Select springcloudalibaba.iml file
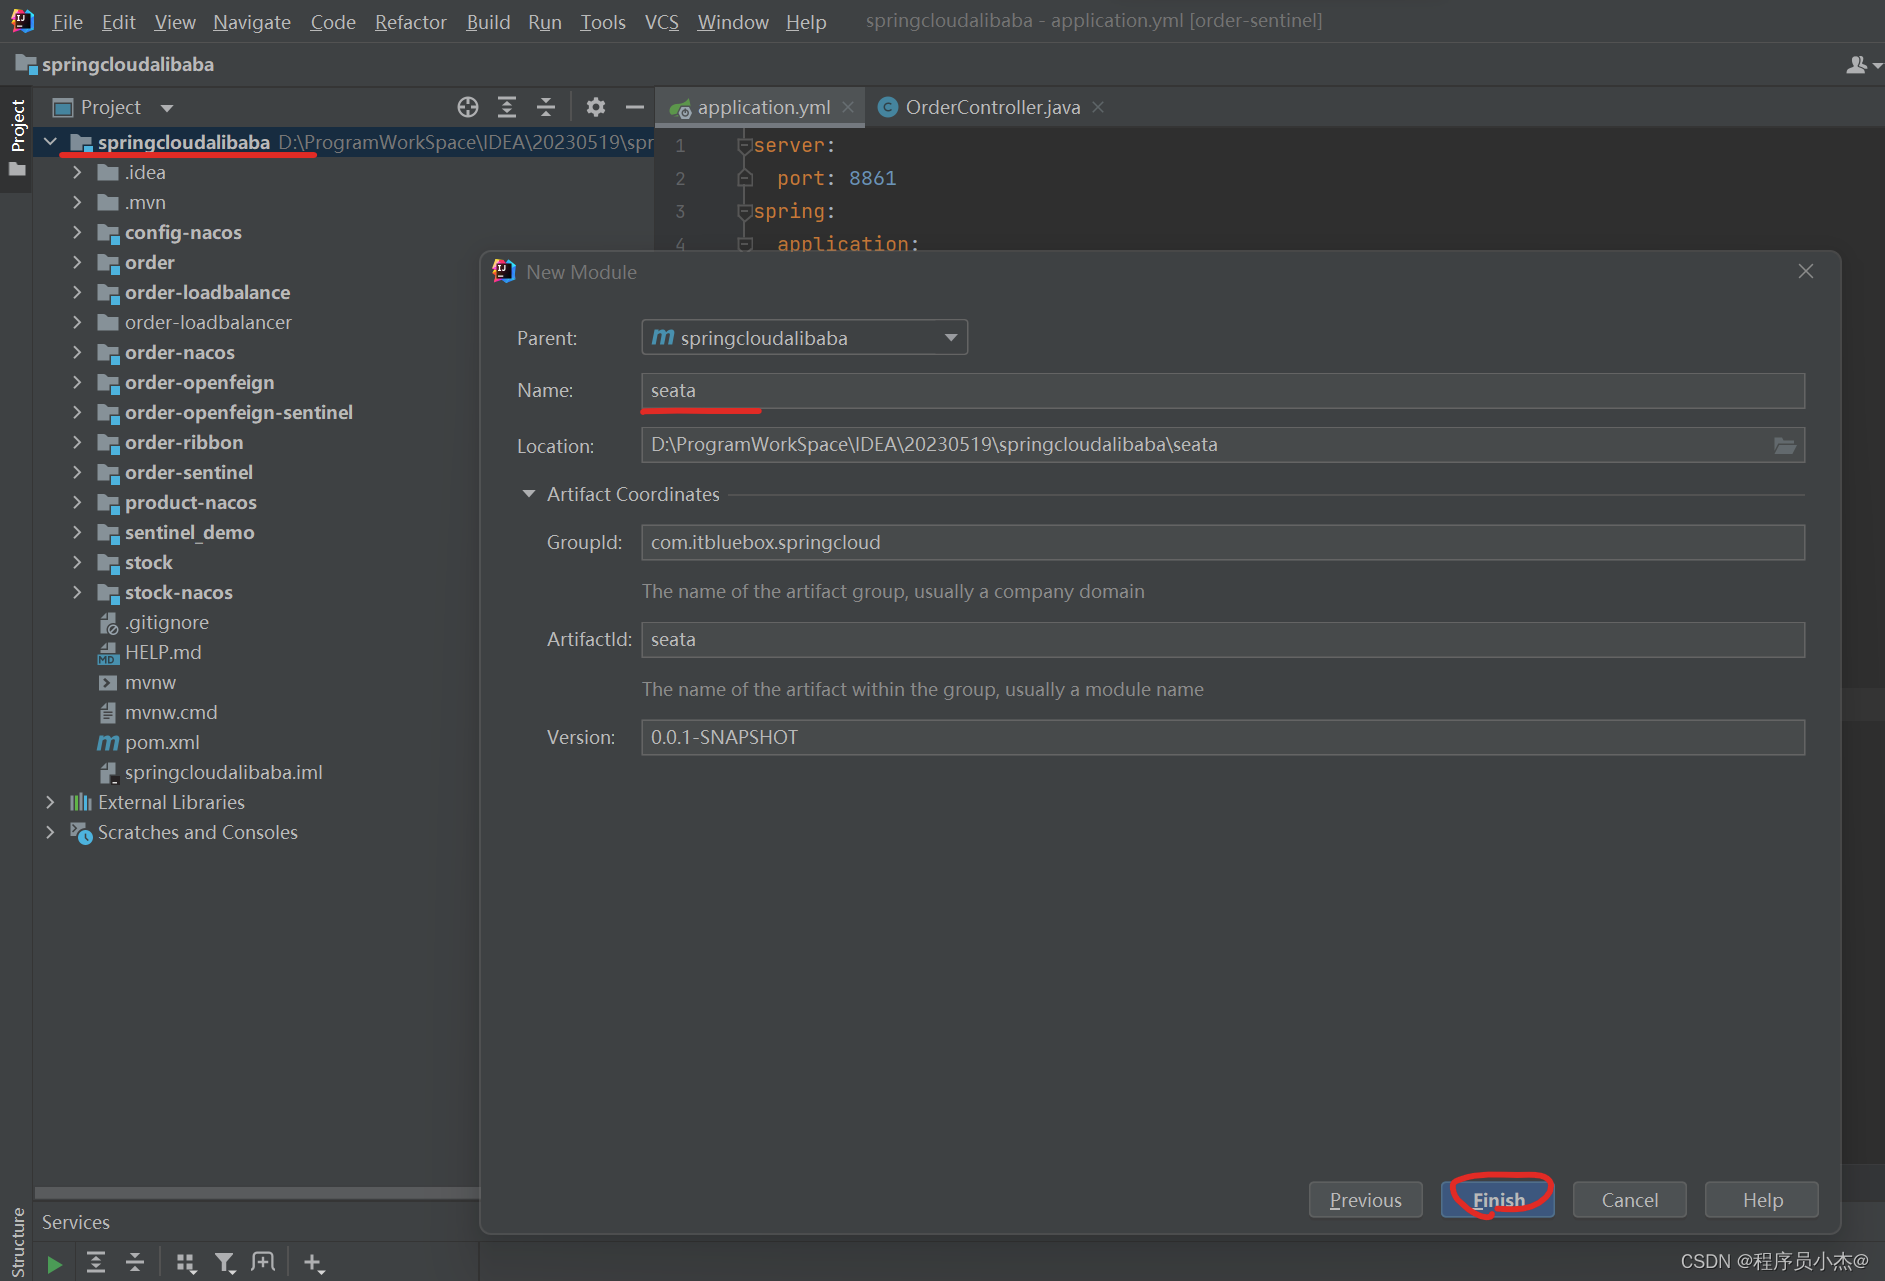 223,772
